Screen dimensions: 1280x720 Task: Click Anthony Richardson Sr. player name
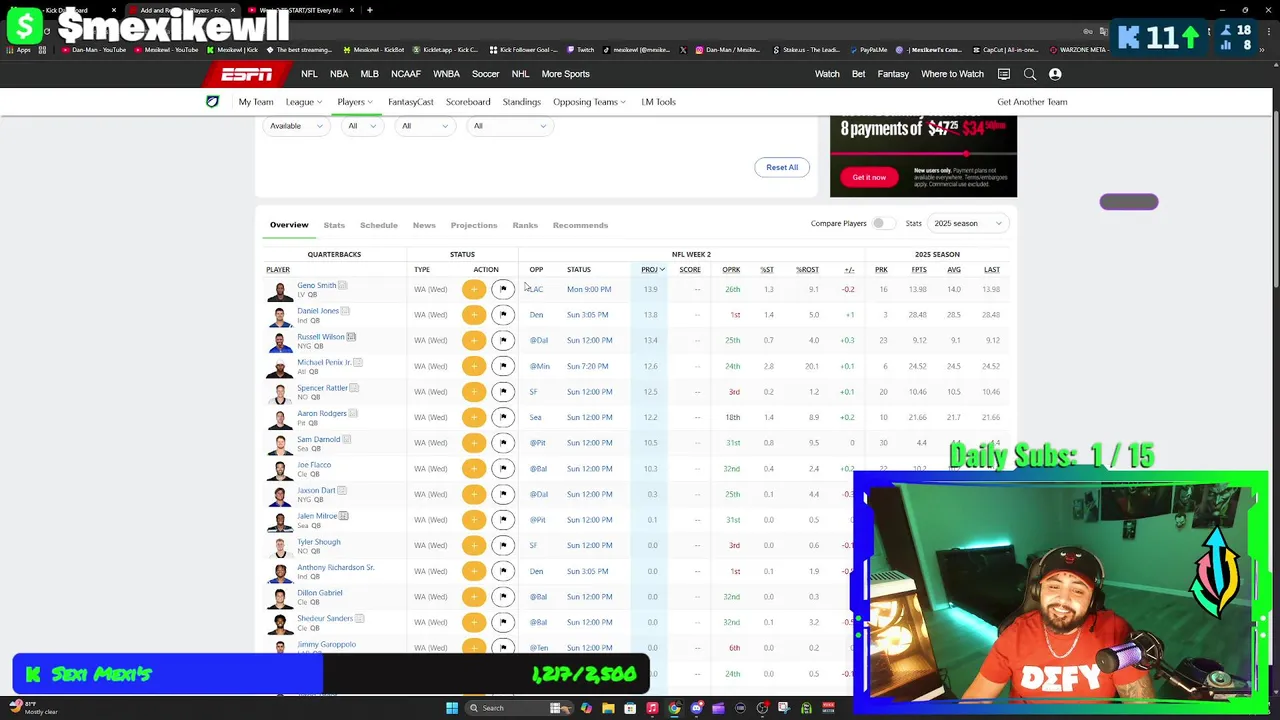click(336, 567)
